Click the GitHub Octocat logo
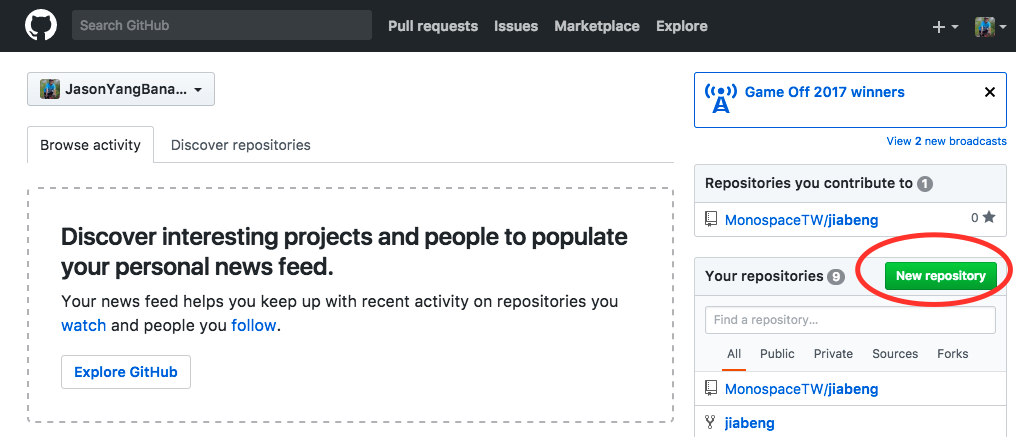Screen dimensions: 1016x437 41,26
